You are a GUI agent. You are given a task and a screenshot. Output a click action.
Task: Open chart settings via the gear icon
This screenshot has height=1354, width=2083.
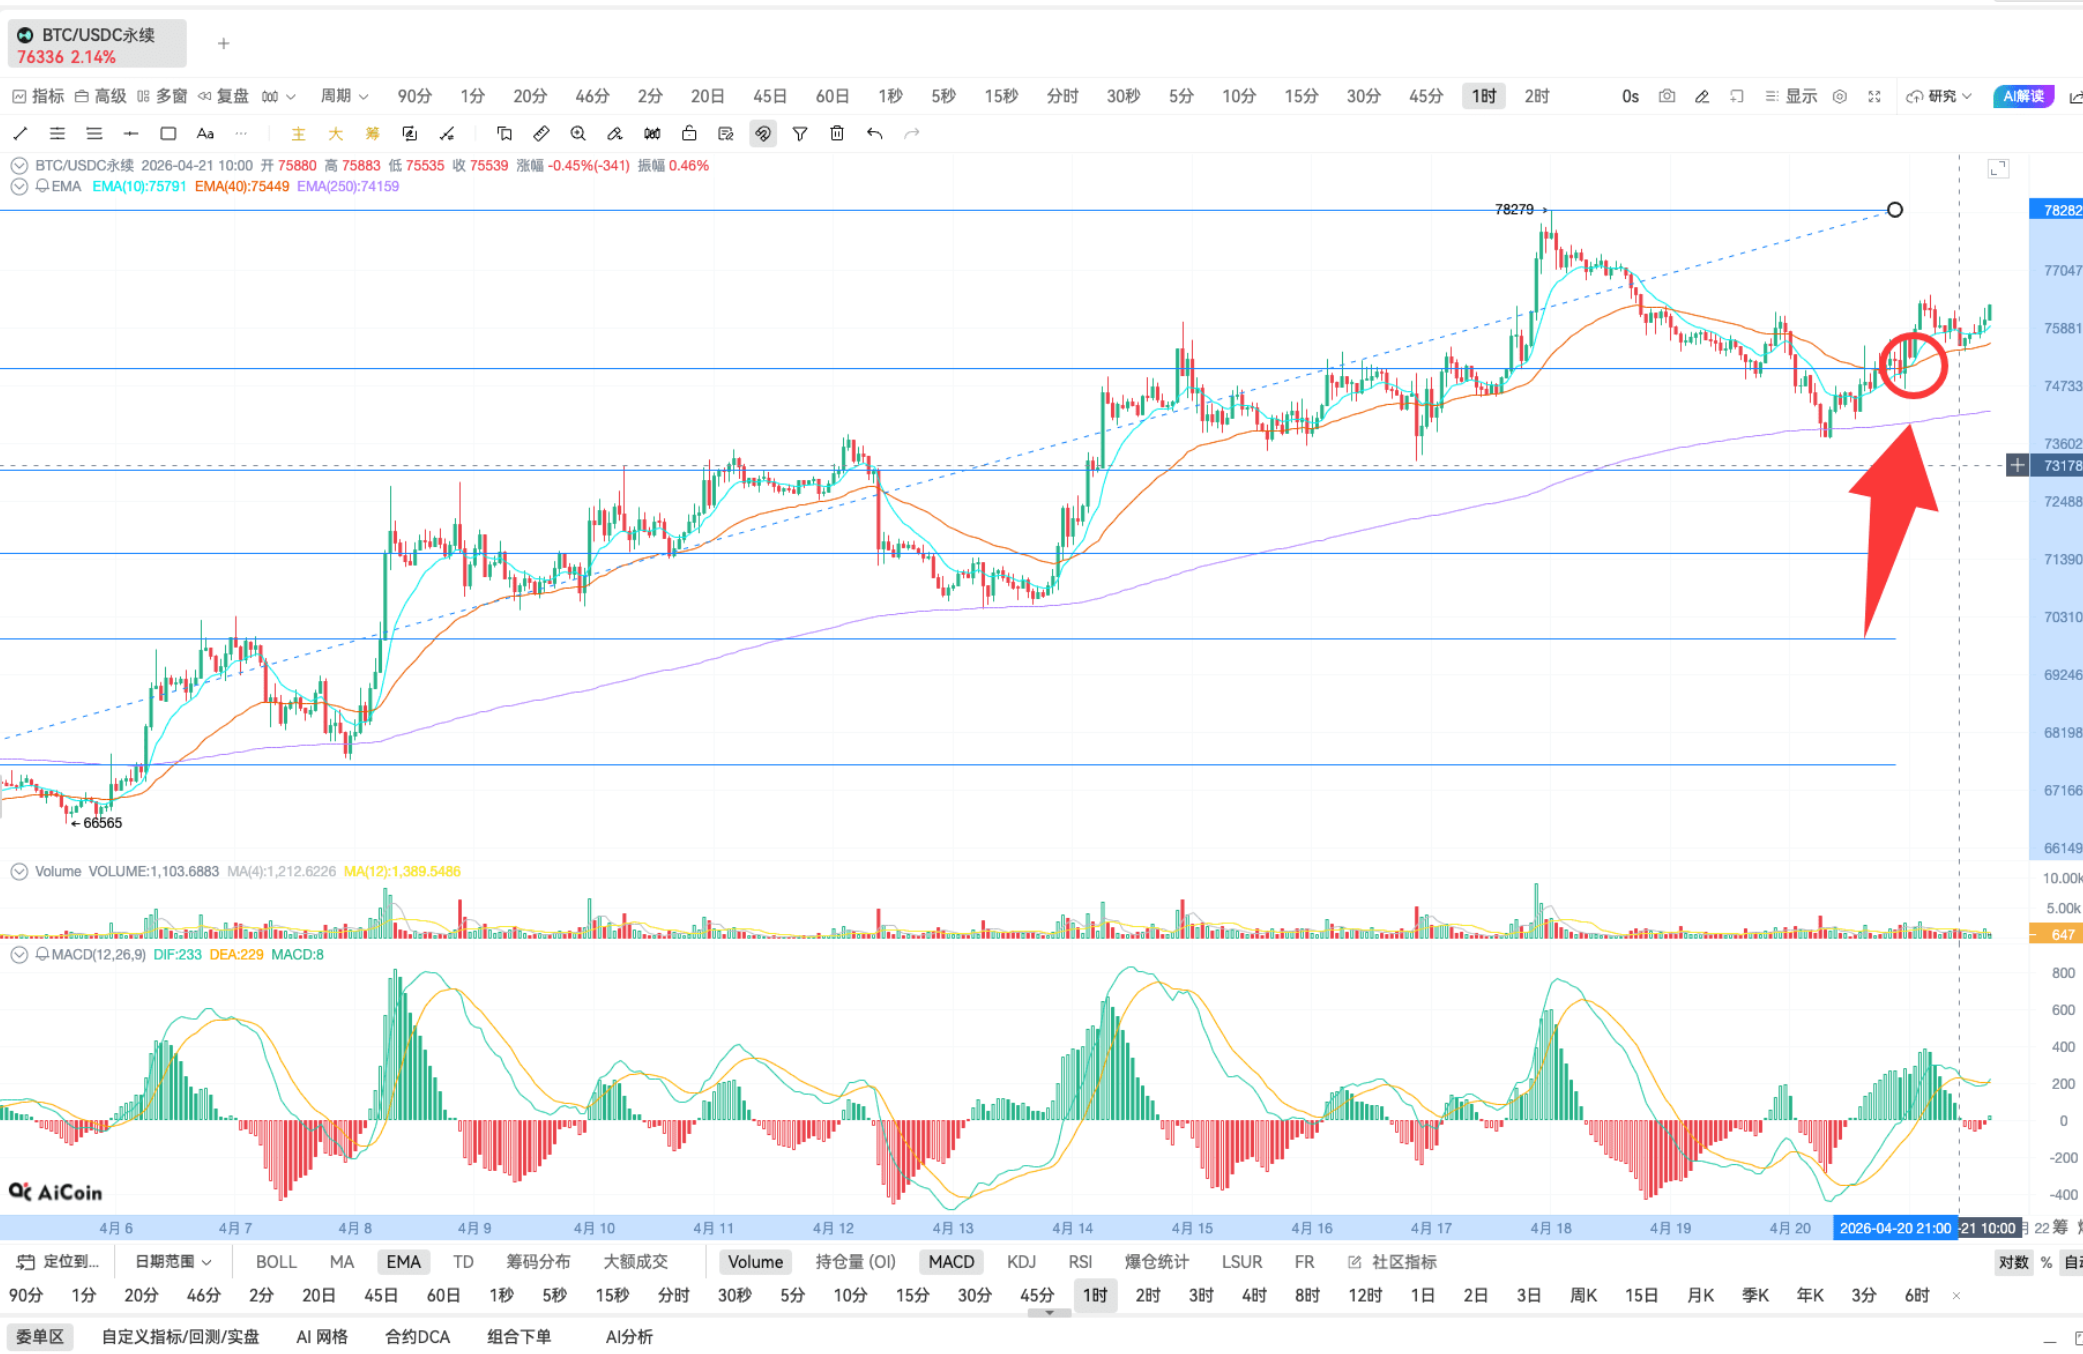pyautogui.click(x=1840, y=96)
